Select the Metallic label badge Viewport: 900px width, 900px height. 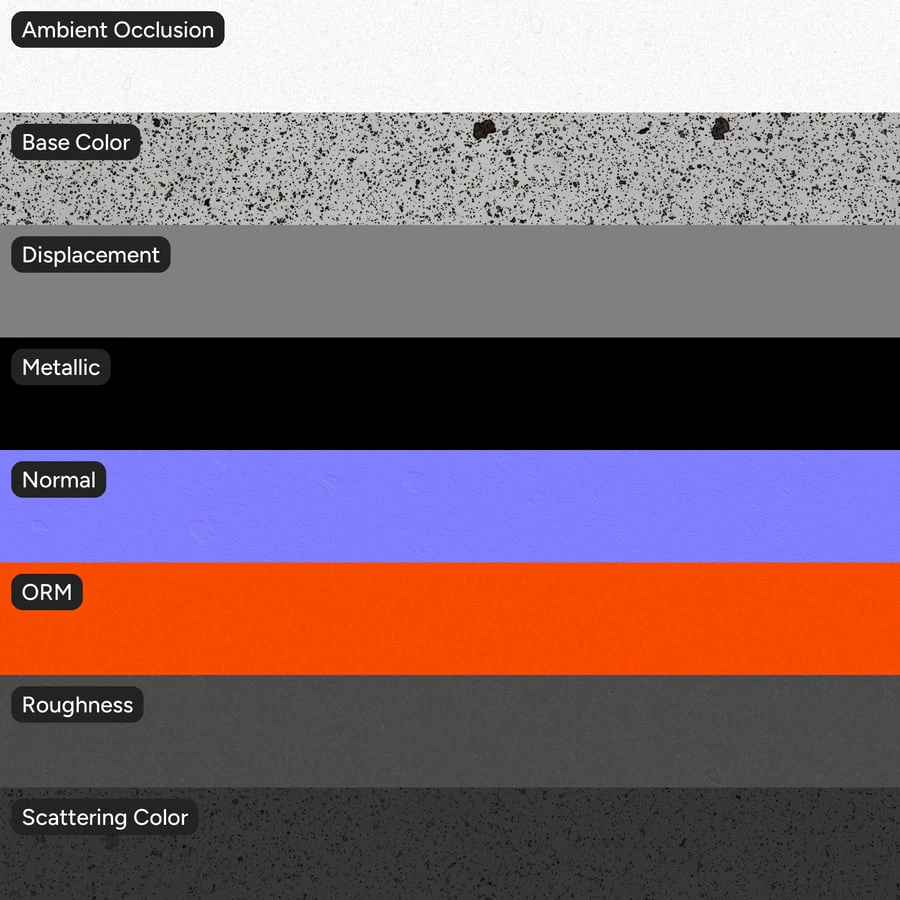[61, 367]
